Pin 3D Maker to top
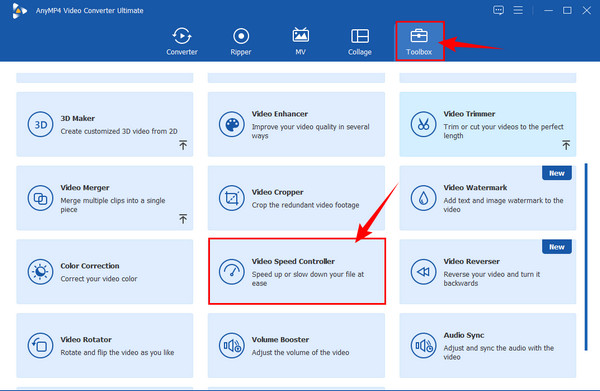This screenshot has width=600, height=391. click(x=183, y=145)
